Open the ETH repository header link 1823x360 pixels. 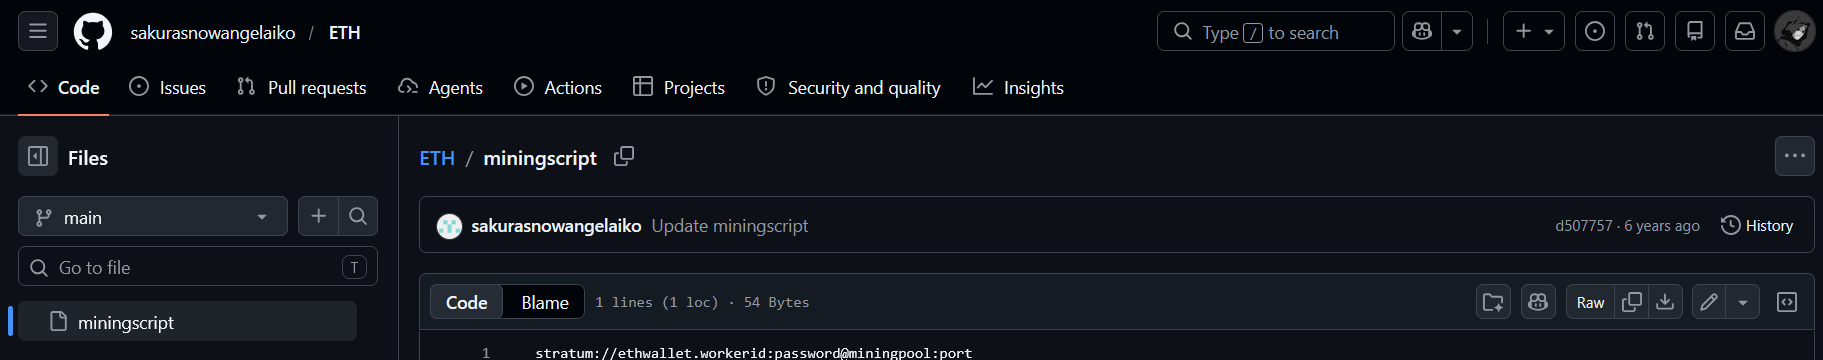point(345,33)
